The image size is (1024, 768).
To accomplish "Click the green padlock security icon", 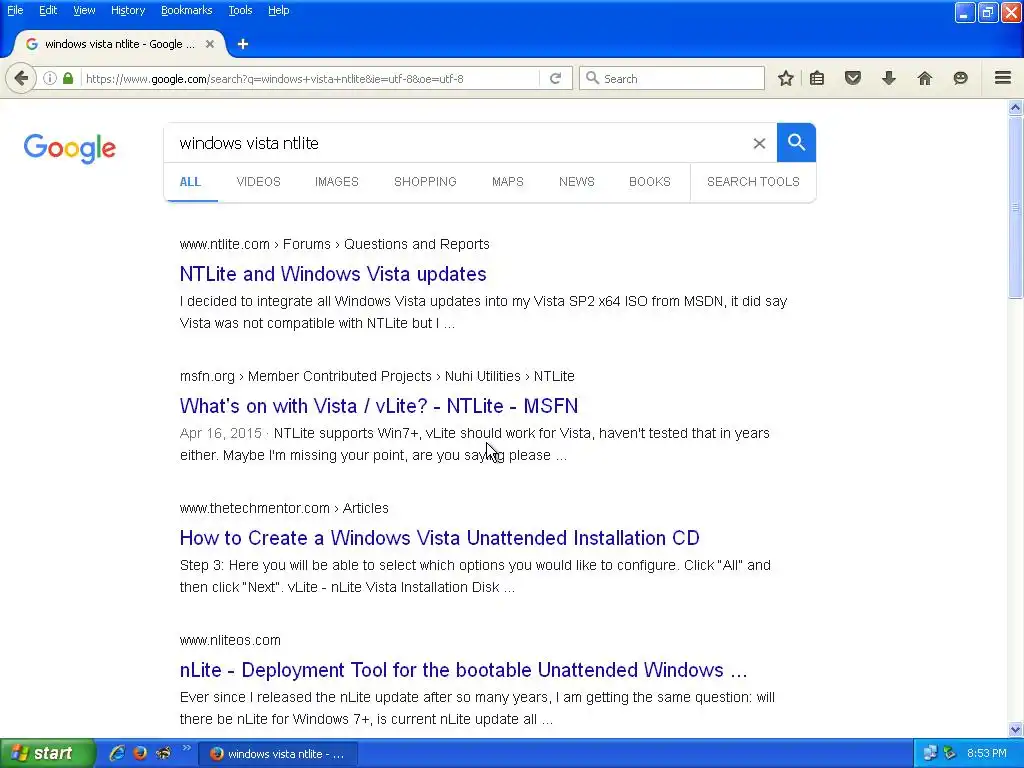I will (68, 78).
